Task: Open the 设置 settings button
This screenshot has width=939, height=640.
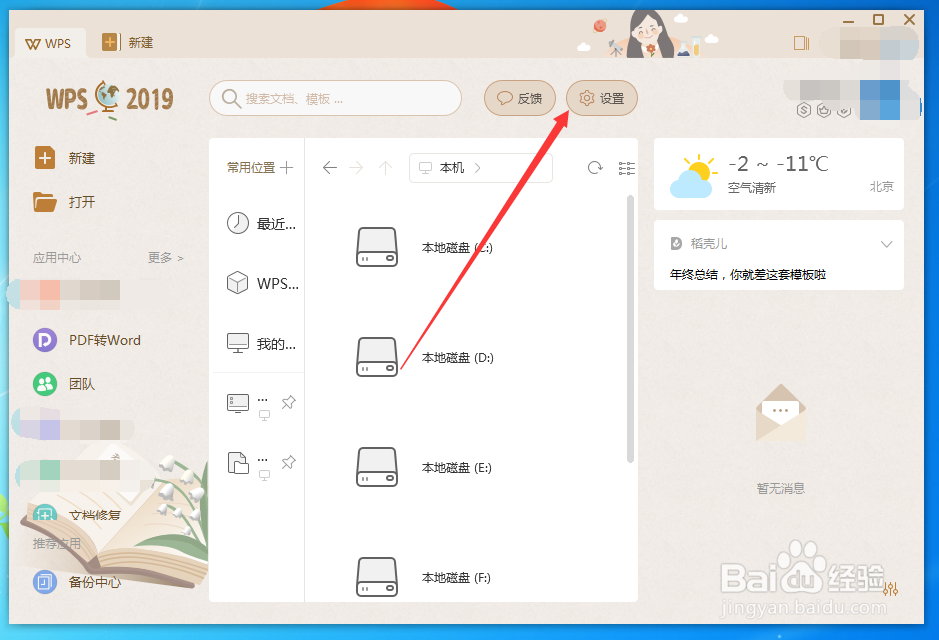Action: click(601, 98)
